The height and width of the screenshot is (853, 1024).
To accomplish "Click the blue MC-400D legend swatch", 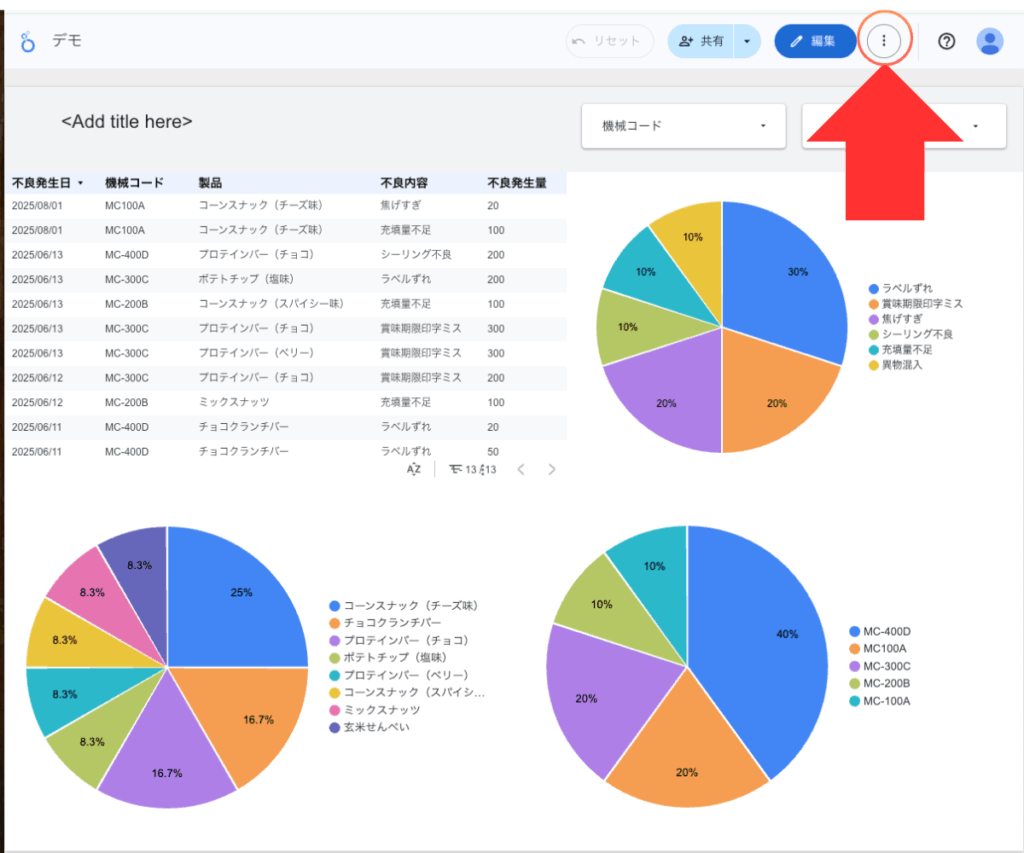I will [854, 632].
